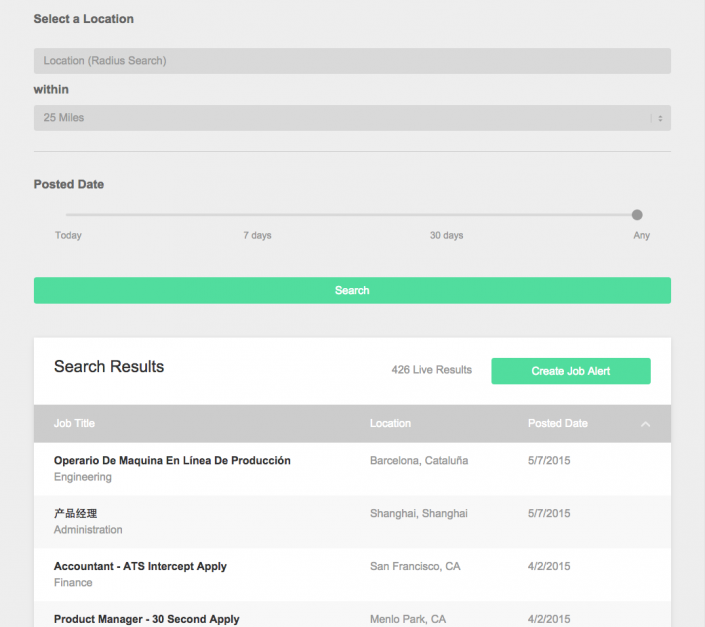Click the Posted Date slider handle

click(637, 215)
